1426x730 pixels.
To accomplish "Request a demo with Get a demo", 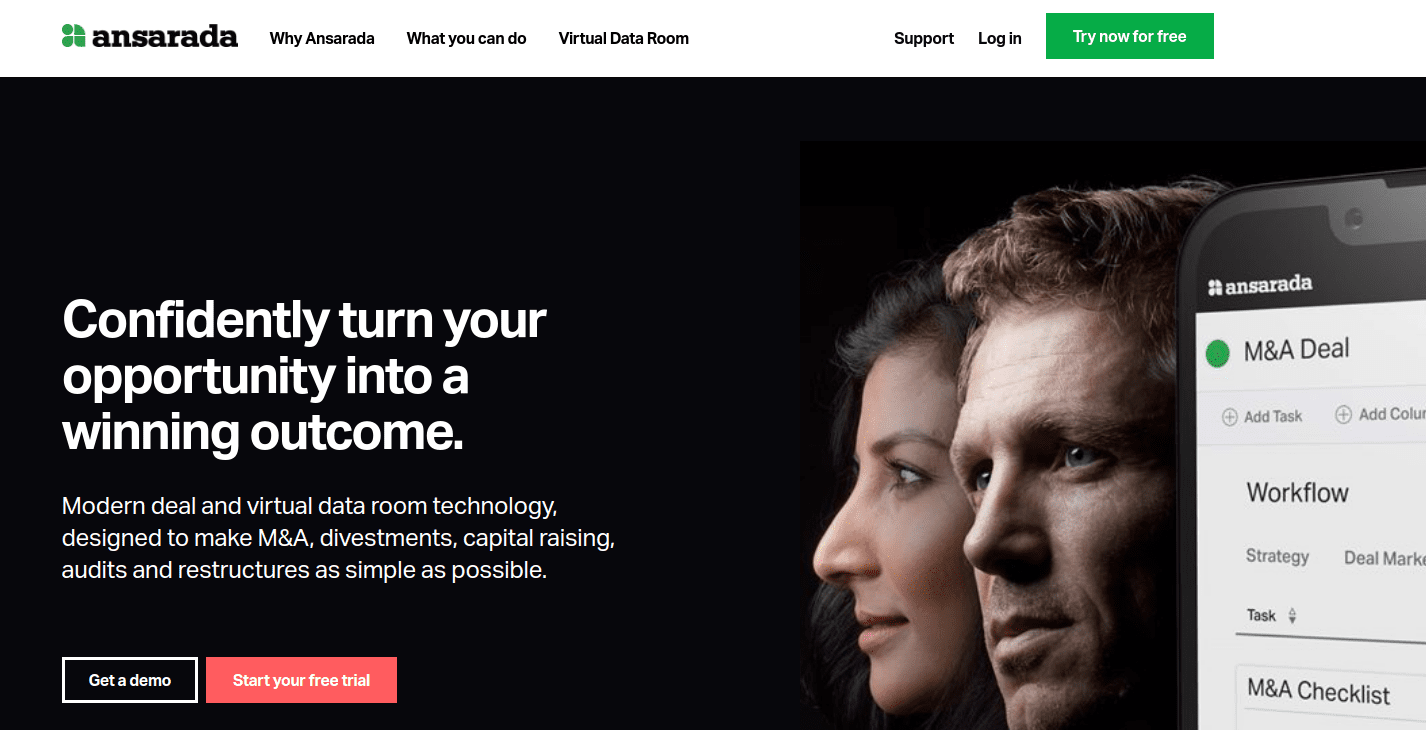I will [130, 680].
